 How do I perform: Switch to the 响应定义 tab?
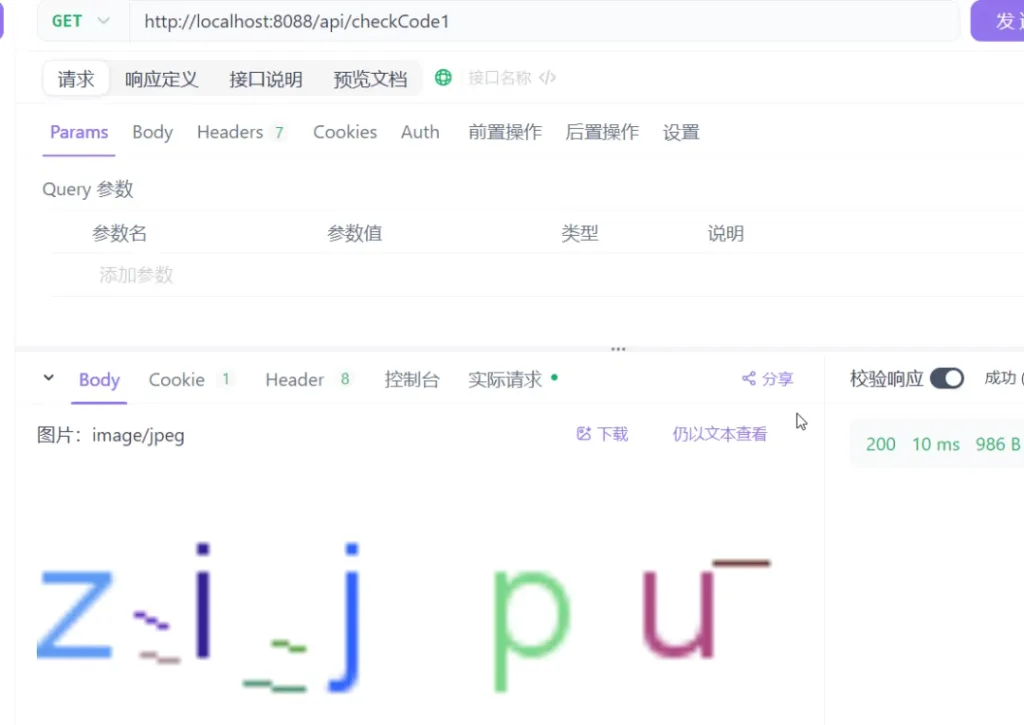tap(161, 79)
